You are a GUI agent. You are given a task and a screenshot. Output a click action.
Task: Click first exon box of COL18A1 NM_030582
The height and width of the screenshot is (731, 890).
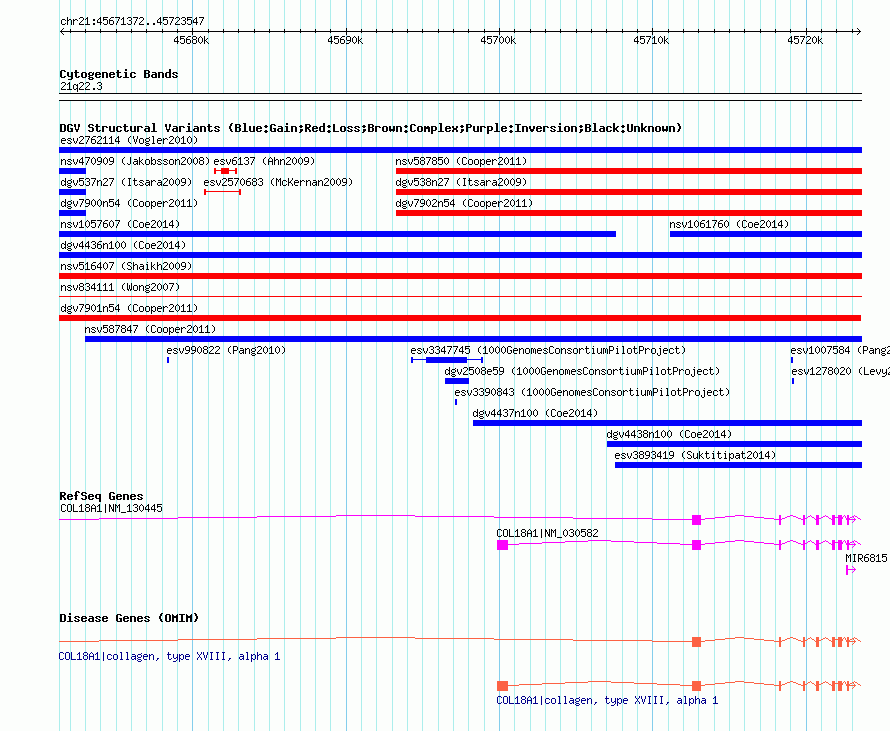click(502, 545)
